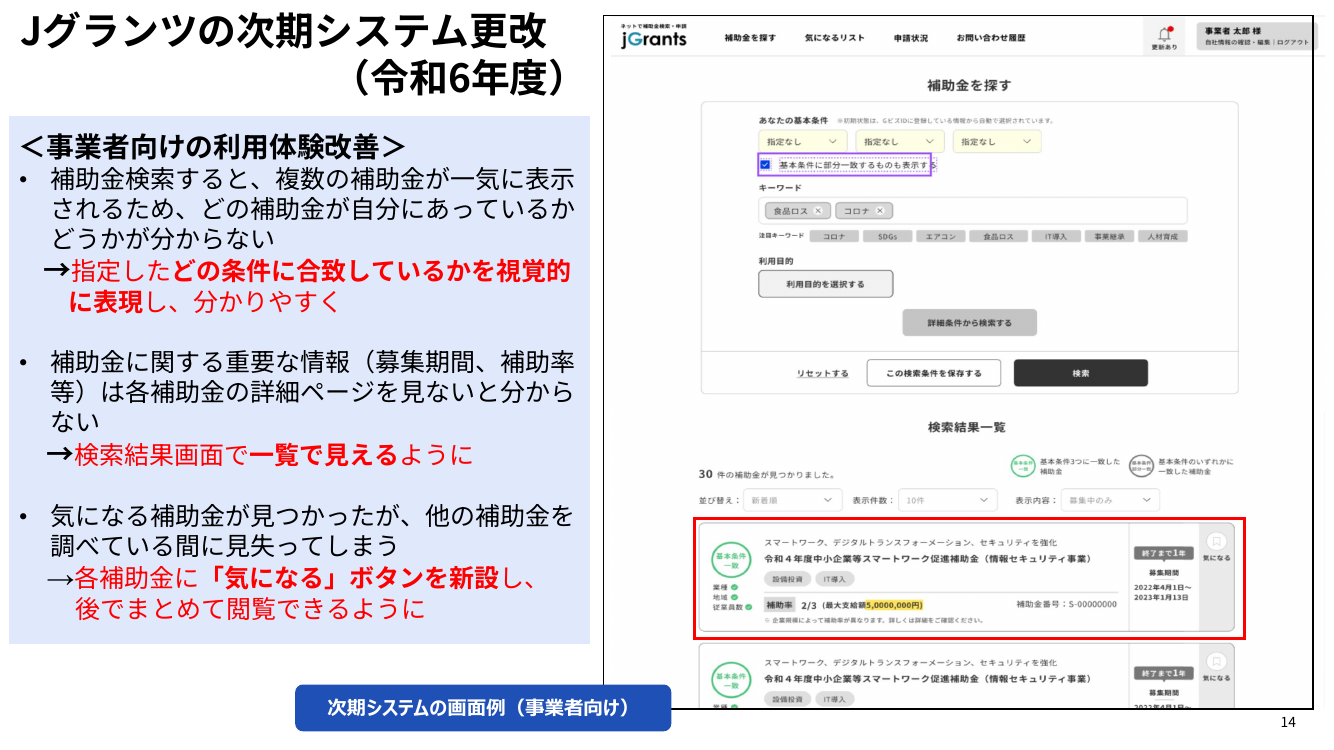Open the first result's 令和4年度中小企業等スマートワーク促進補助金 title
1334x750 pixels.
pyautogui.click(x=927, y=558)
